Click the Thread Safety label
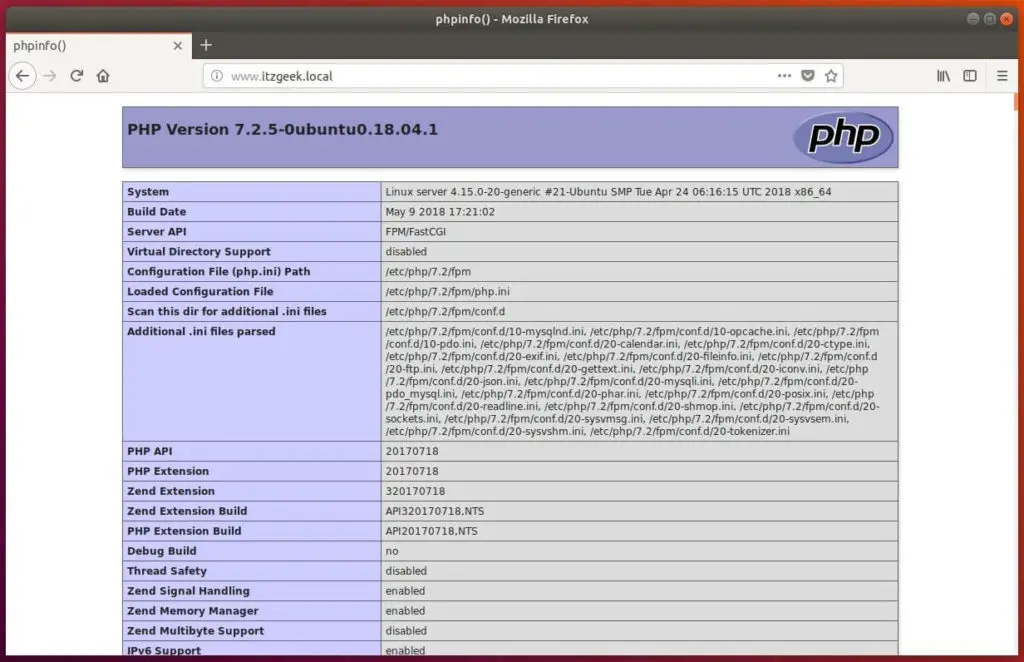The height and width of the screenshot is (662, 1024). pyautogui.click(x=167, y=571)
